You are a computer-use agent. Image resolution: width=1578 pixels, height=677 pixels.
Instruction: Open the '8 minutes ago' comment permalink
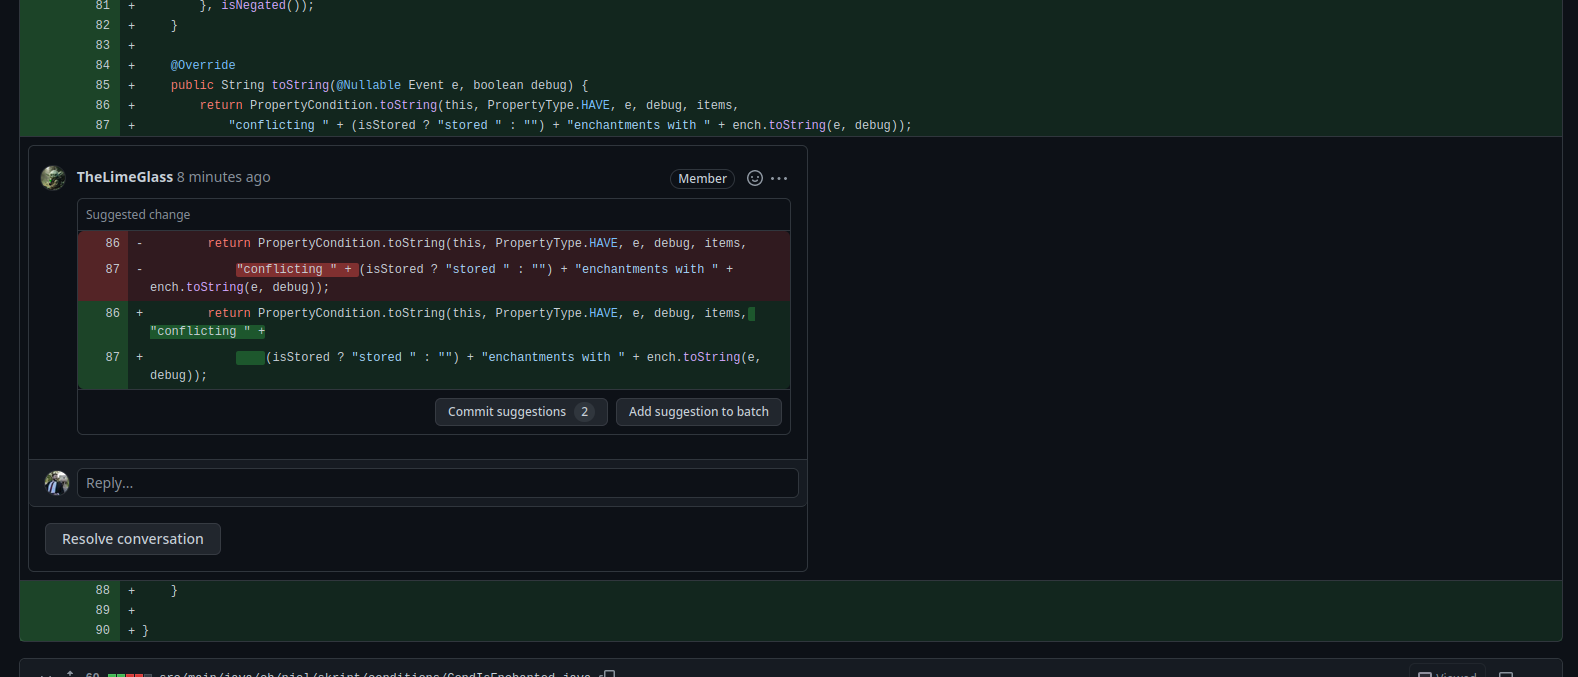pos(224,177)
